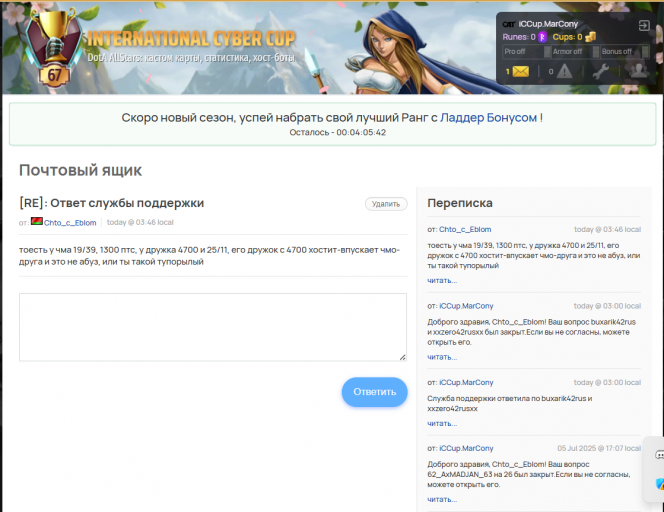The width and height of the screenshot is (664, 512).
Task: Open the chat bubble widget at right edge
Action: (x=659, y=455)
